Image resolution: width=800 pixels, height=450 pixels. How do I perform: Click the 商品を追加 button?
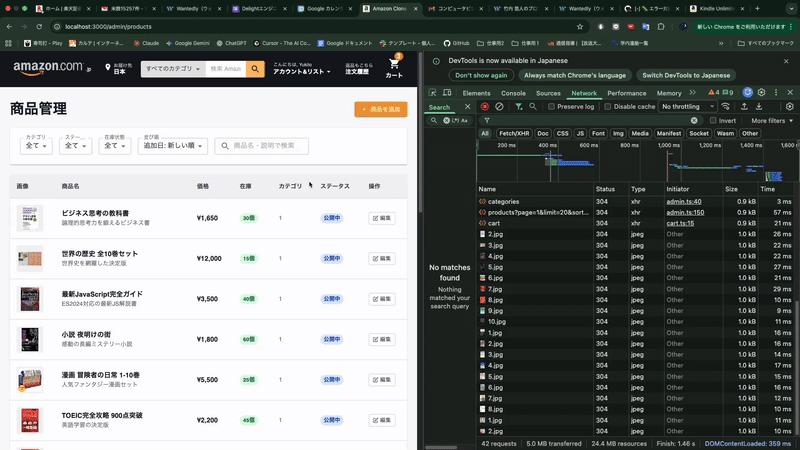tap(380, 109)
